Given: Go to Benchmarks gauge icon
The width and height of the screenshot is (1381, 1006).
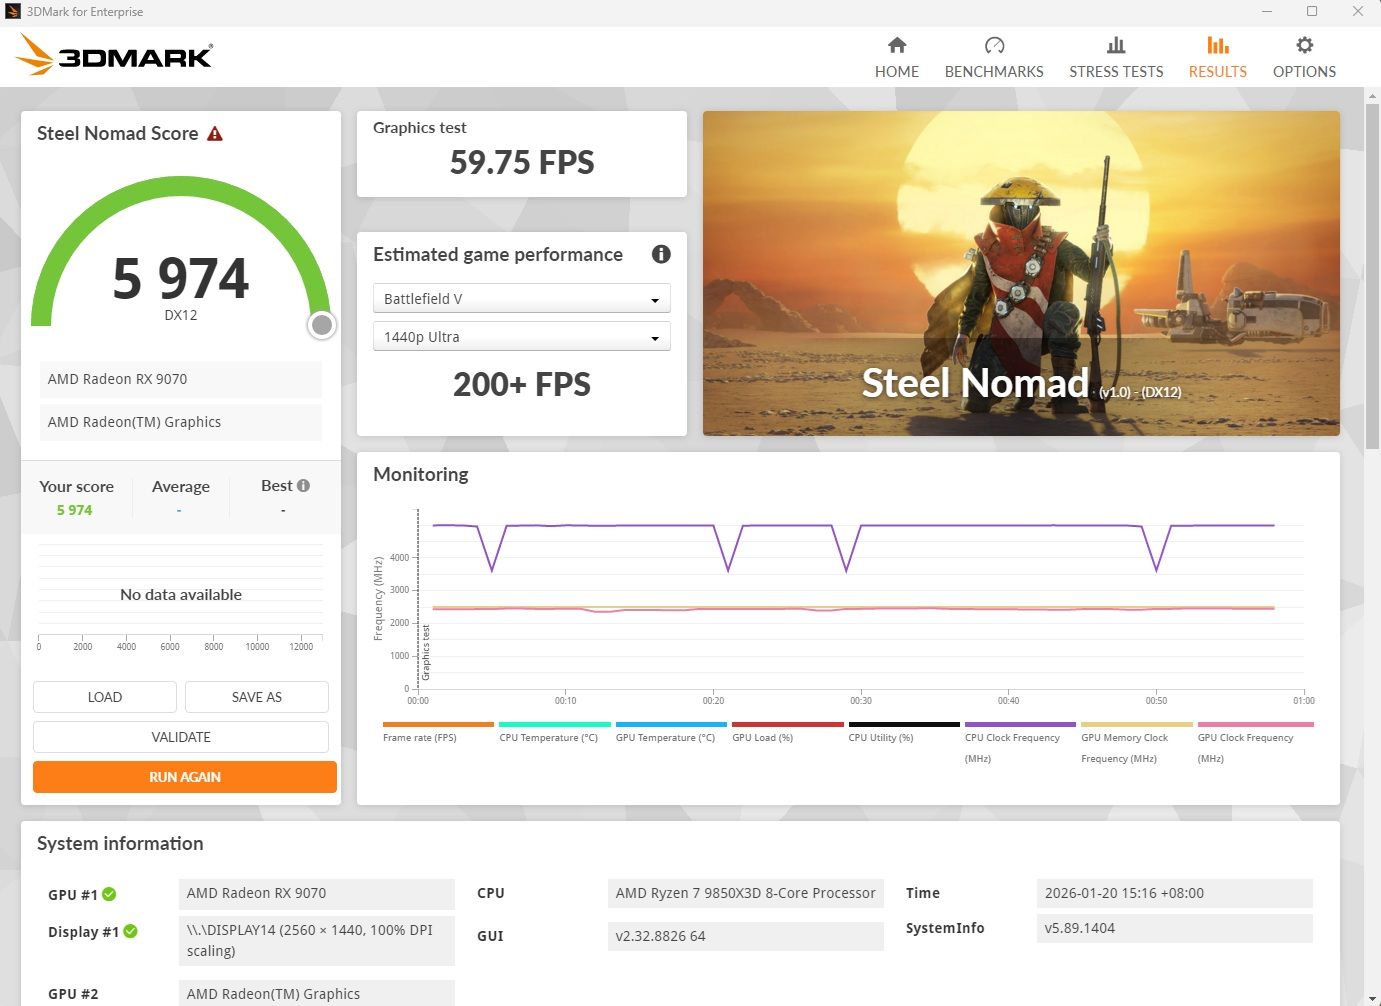Looking at the screenshot, I should (x=993, y=46).
